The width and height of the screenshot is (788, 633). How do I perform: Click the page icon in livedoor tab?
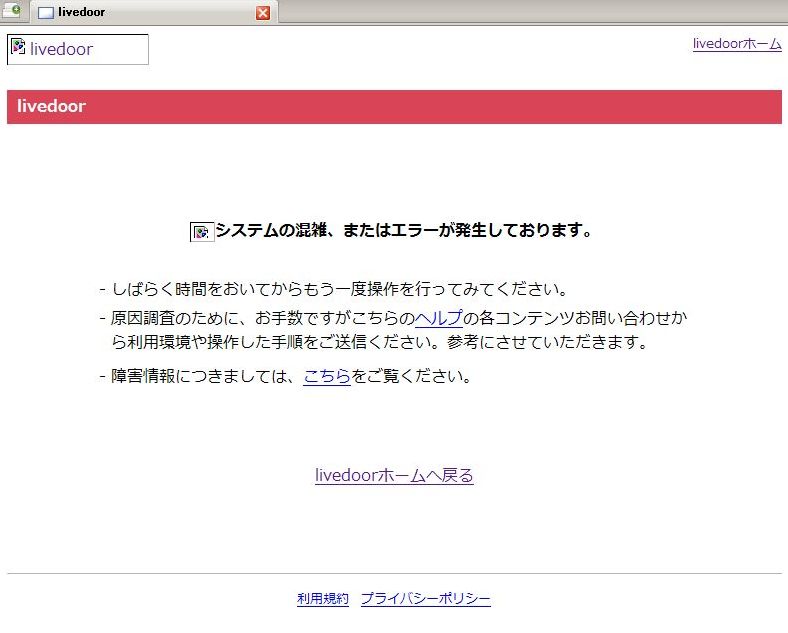[x=46, y=13]
